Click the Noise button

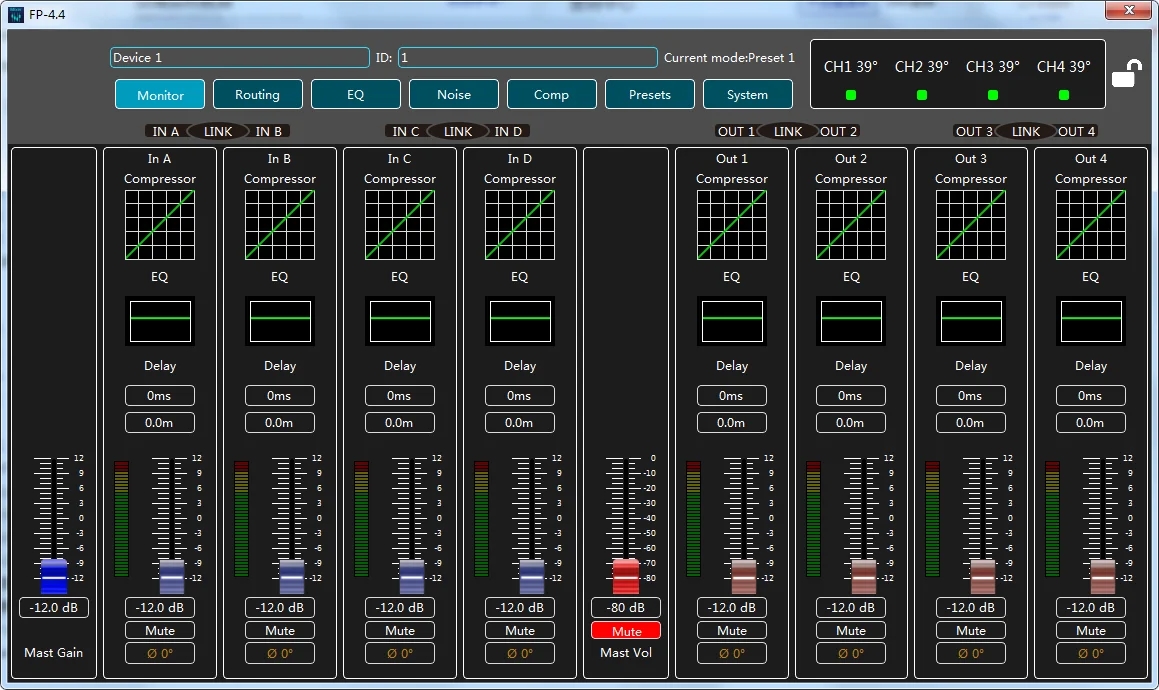pyautogui.click(x=453, y=95)
